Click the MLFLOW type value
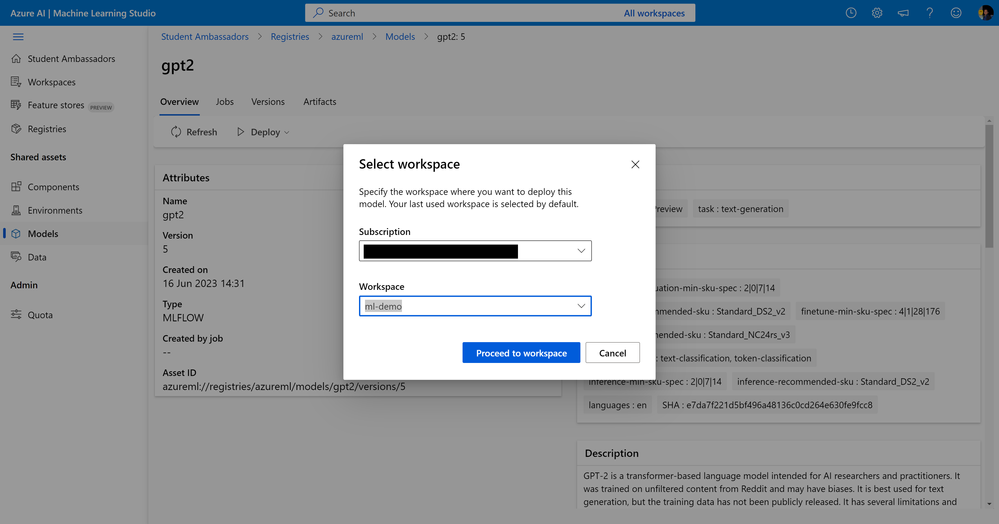Image resolution: width=999 pixels, height=524 pixels. (183, 317)
